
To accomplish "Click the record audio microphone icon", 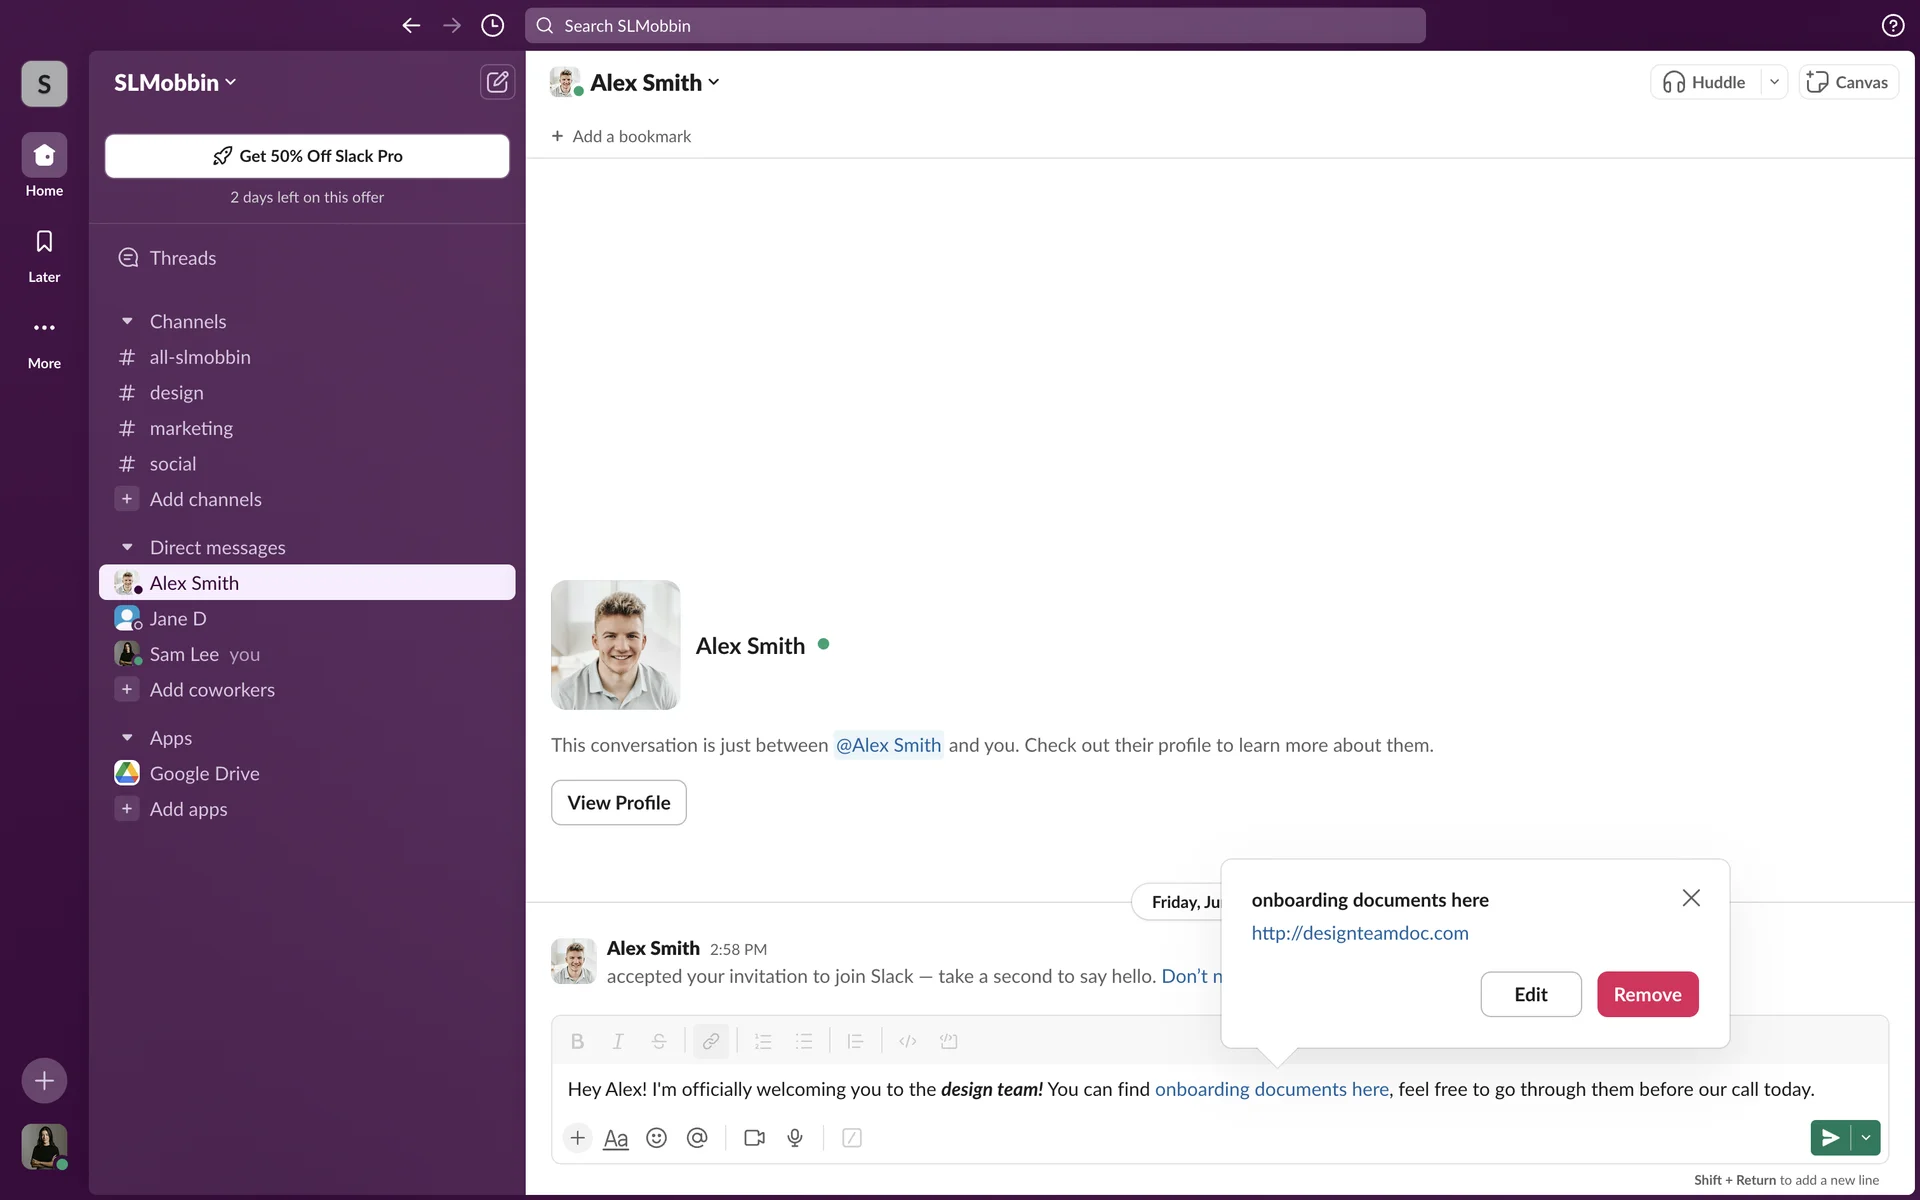I will [x=795, y=1138].
